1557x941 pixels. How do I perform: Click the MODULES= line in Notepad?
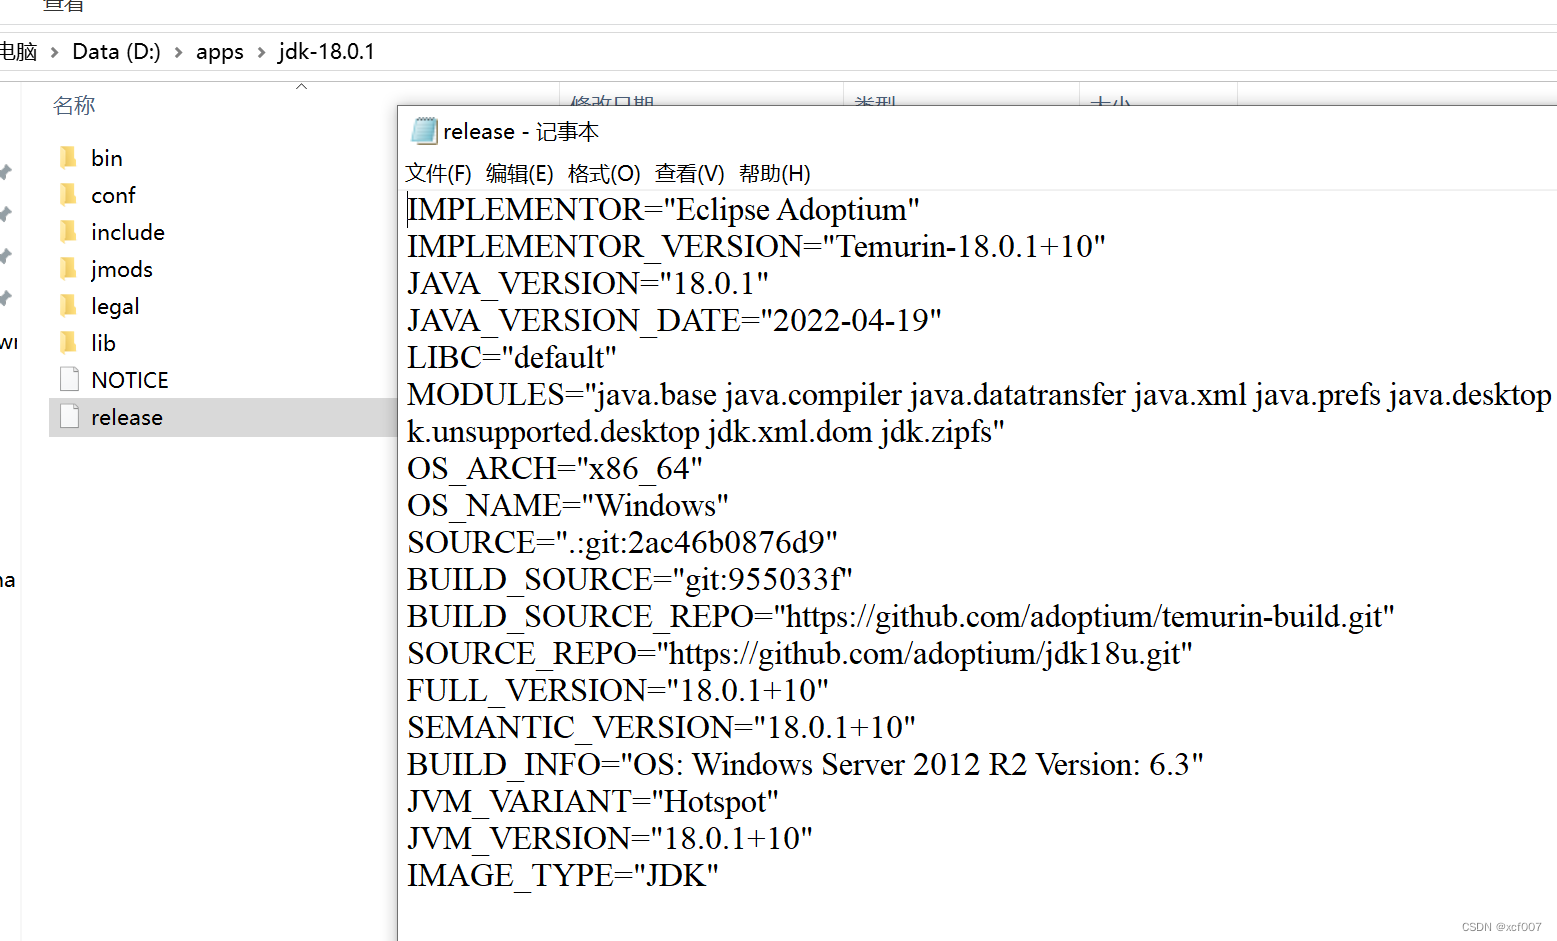(x=980, y=395)
